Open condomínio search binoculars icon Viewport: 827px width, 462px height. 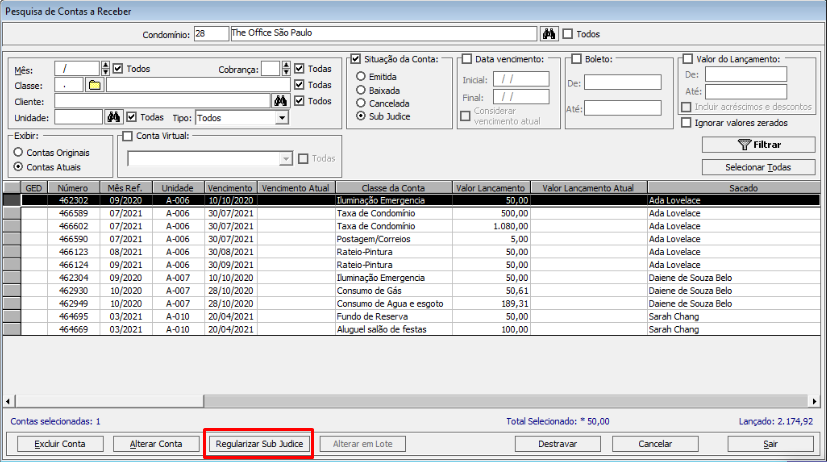(x=549, y=34)
